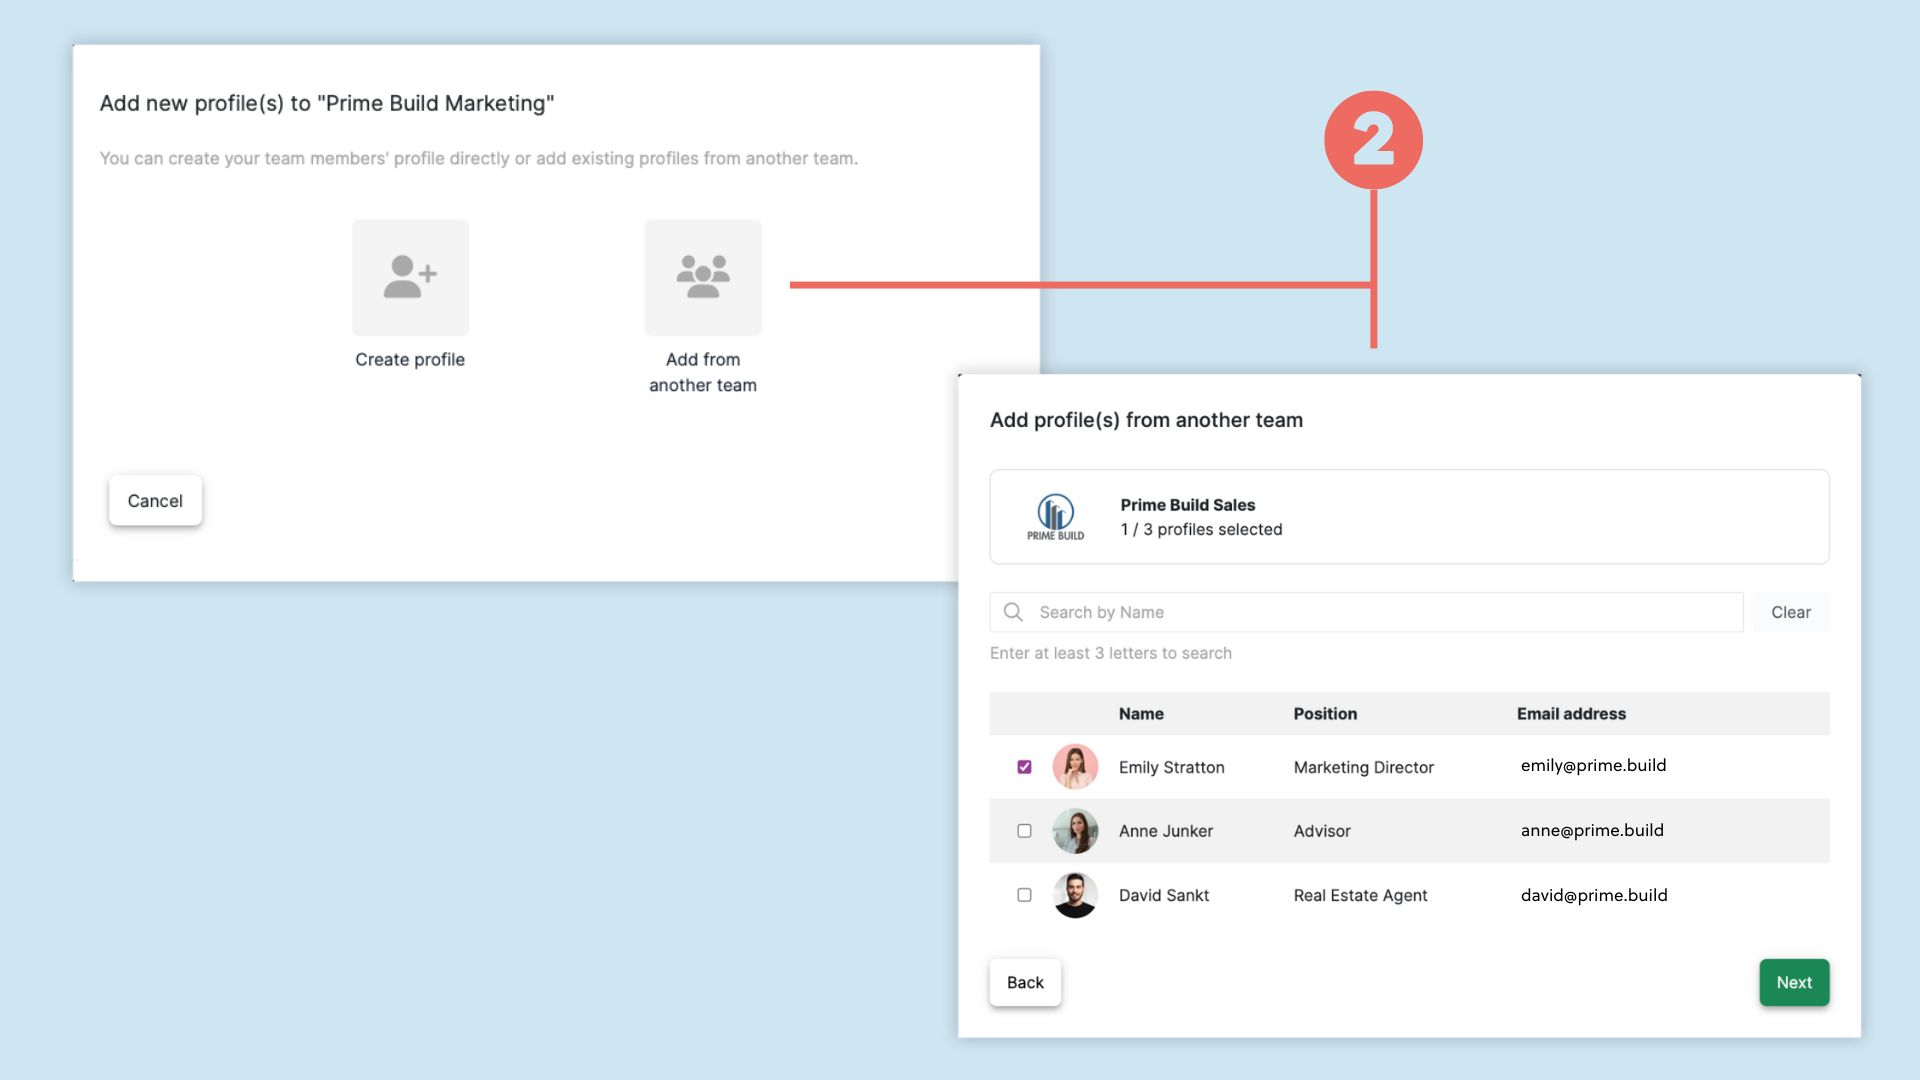1920x1080 pixels.
Task: Click the green Next button
Action: [x=1794, y=982]
